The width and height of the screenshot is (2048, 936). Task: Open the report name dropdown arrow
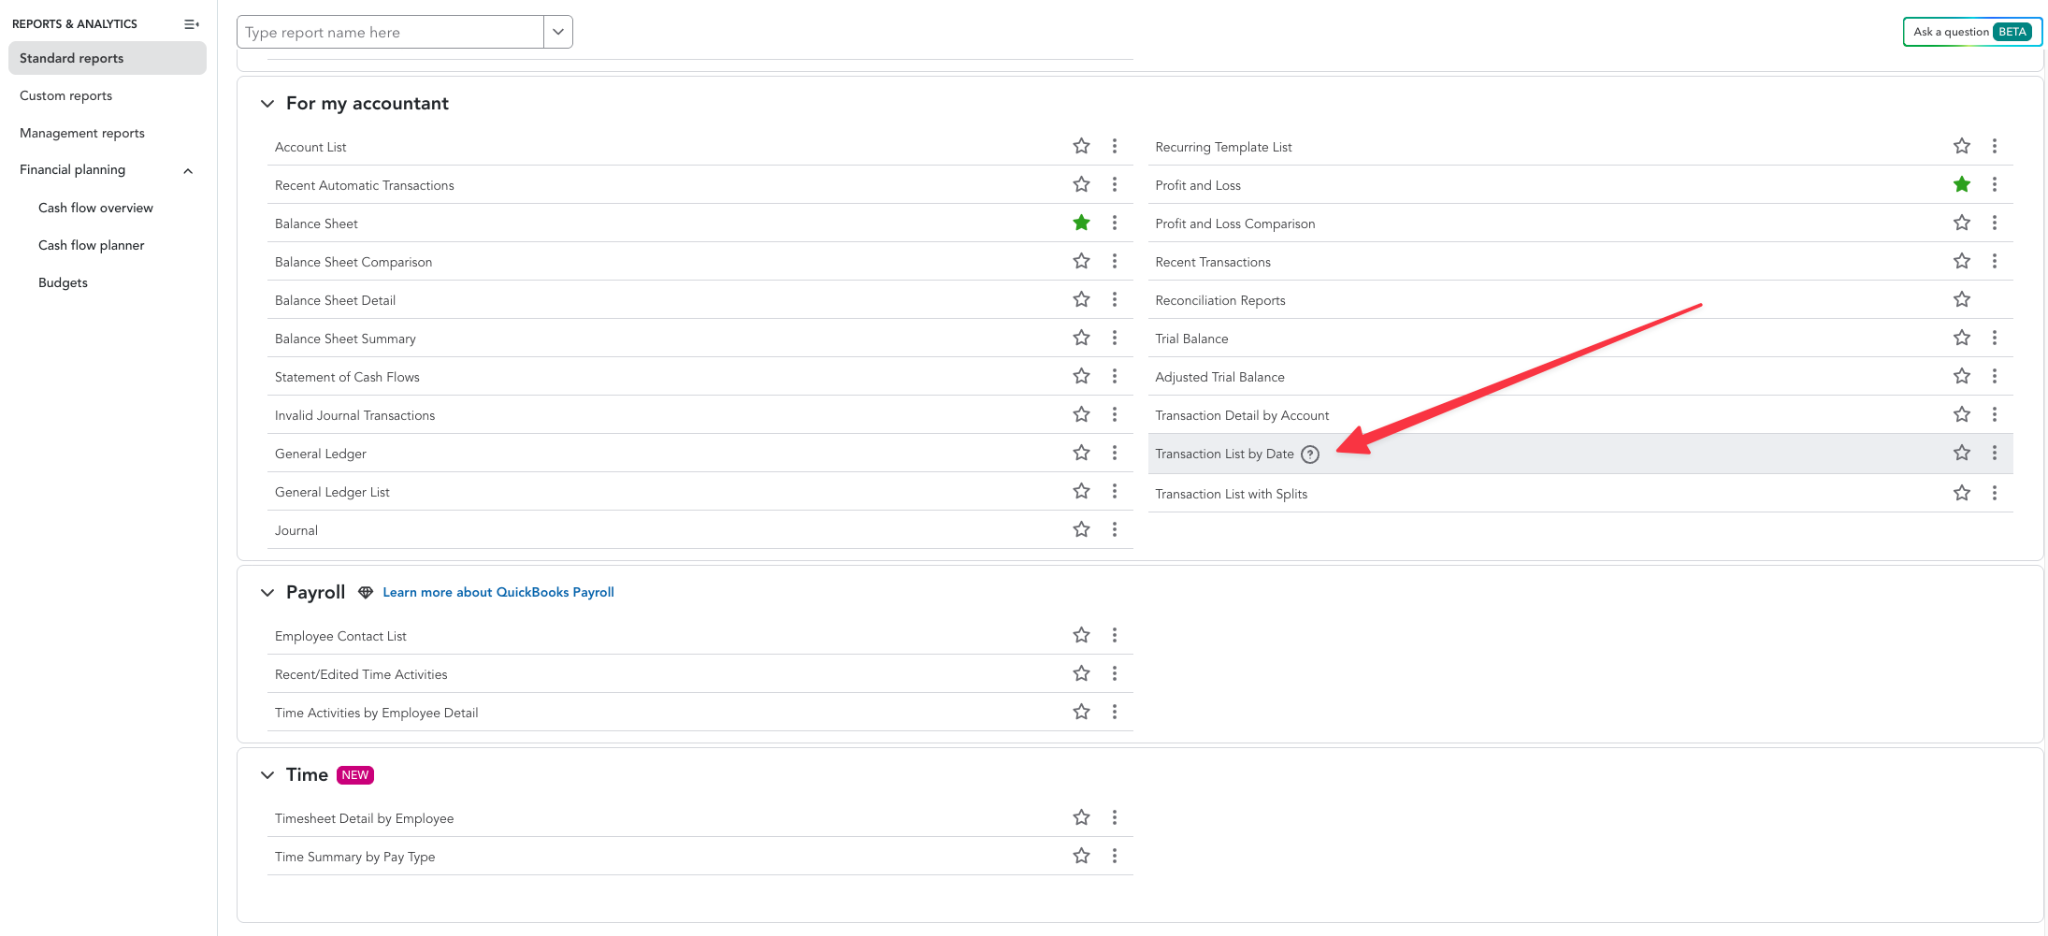[558, 32]
